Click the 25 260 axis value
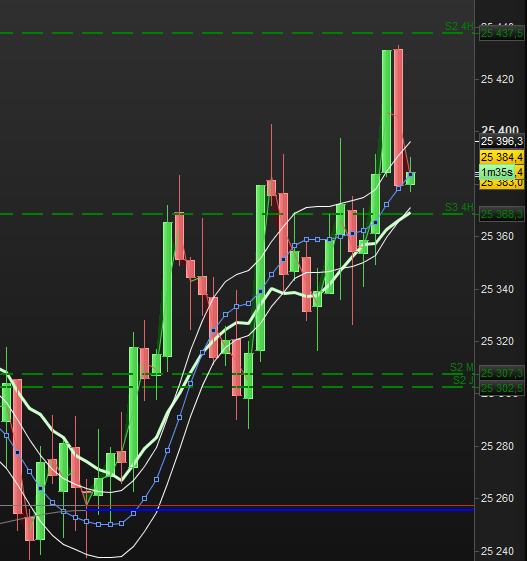The image size is (527, 561). [497, 498]
